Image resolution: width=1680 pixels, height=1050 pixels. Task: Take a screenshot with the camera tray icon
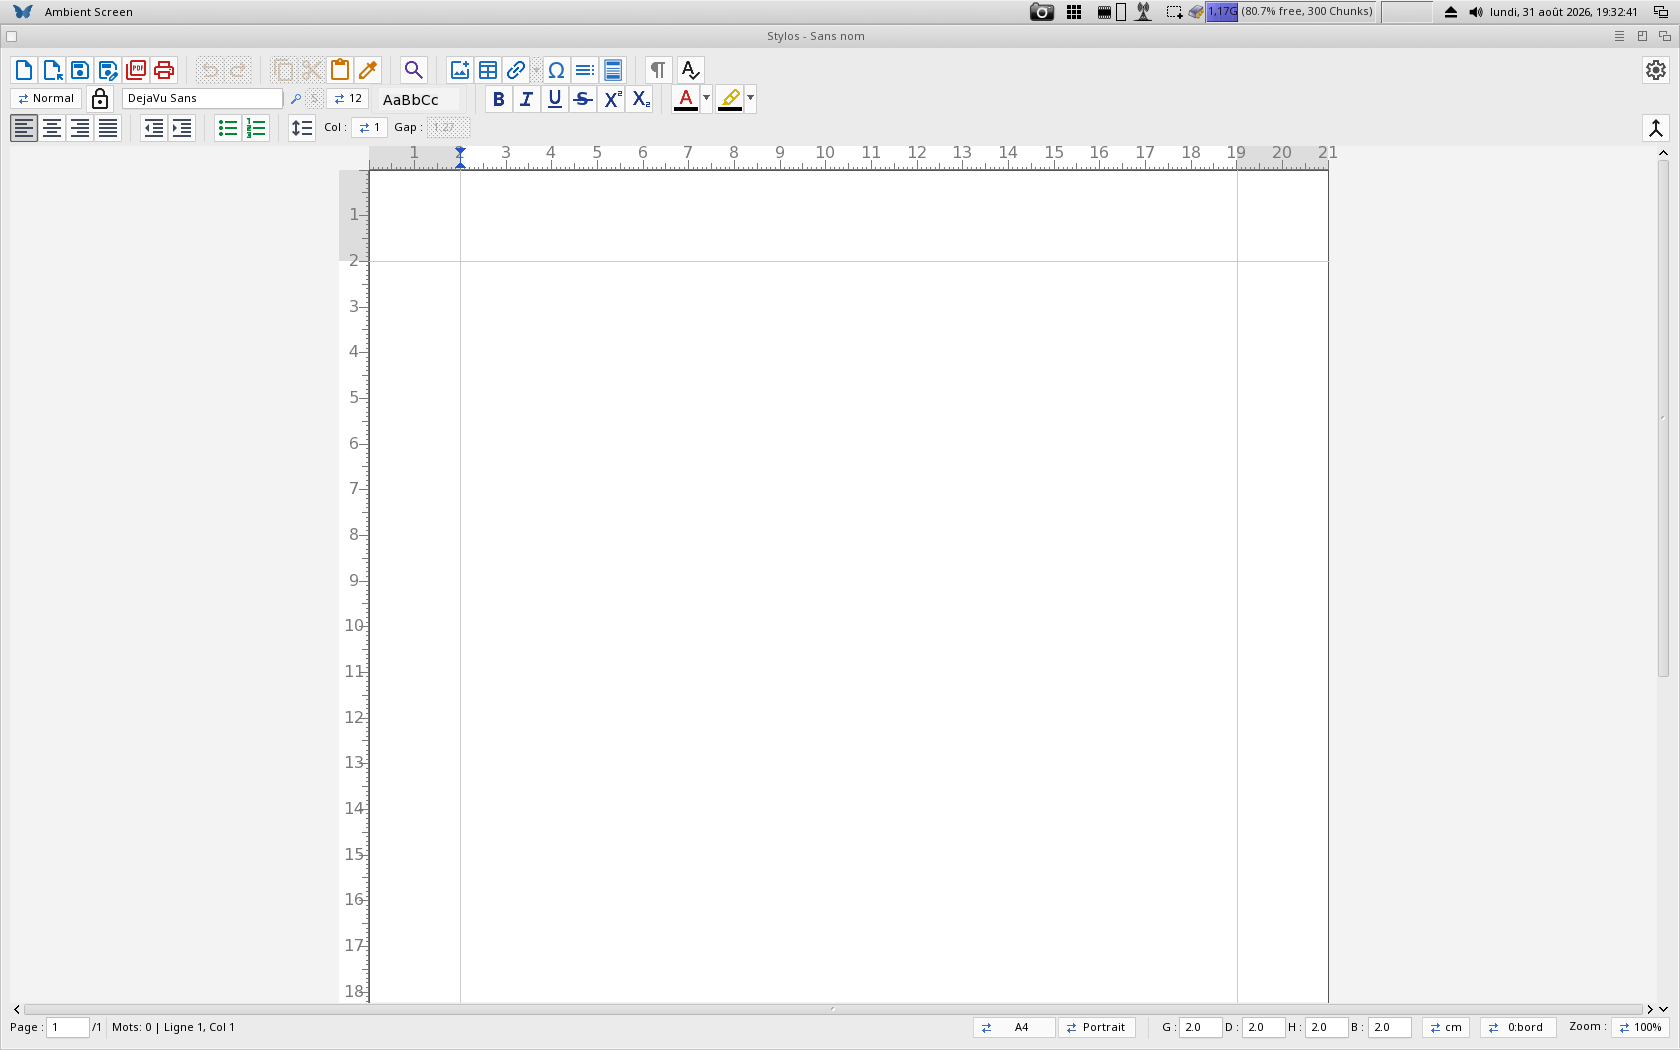(x=1042, y=12)
